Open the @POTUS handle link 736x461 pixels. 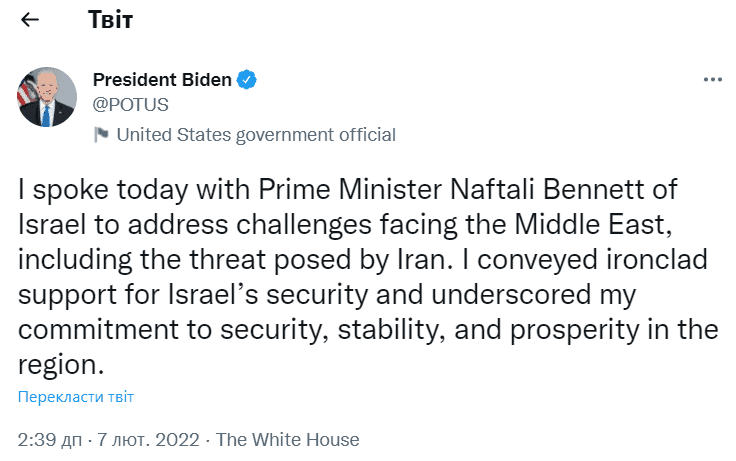[130, 104]
